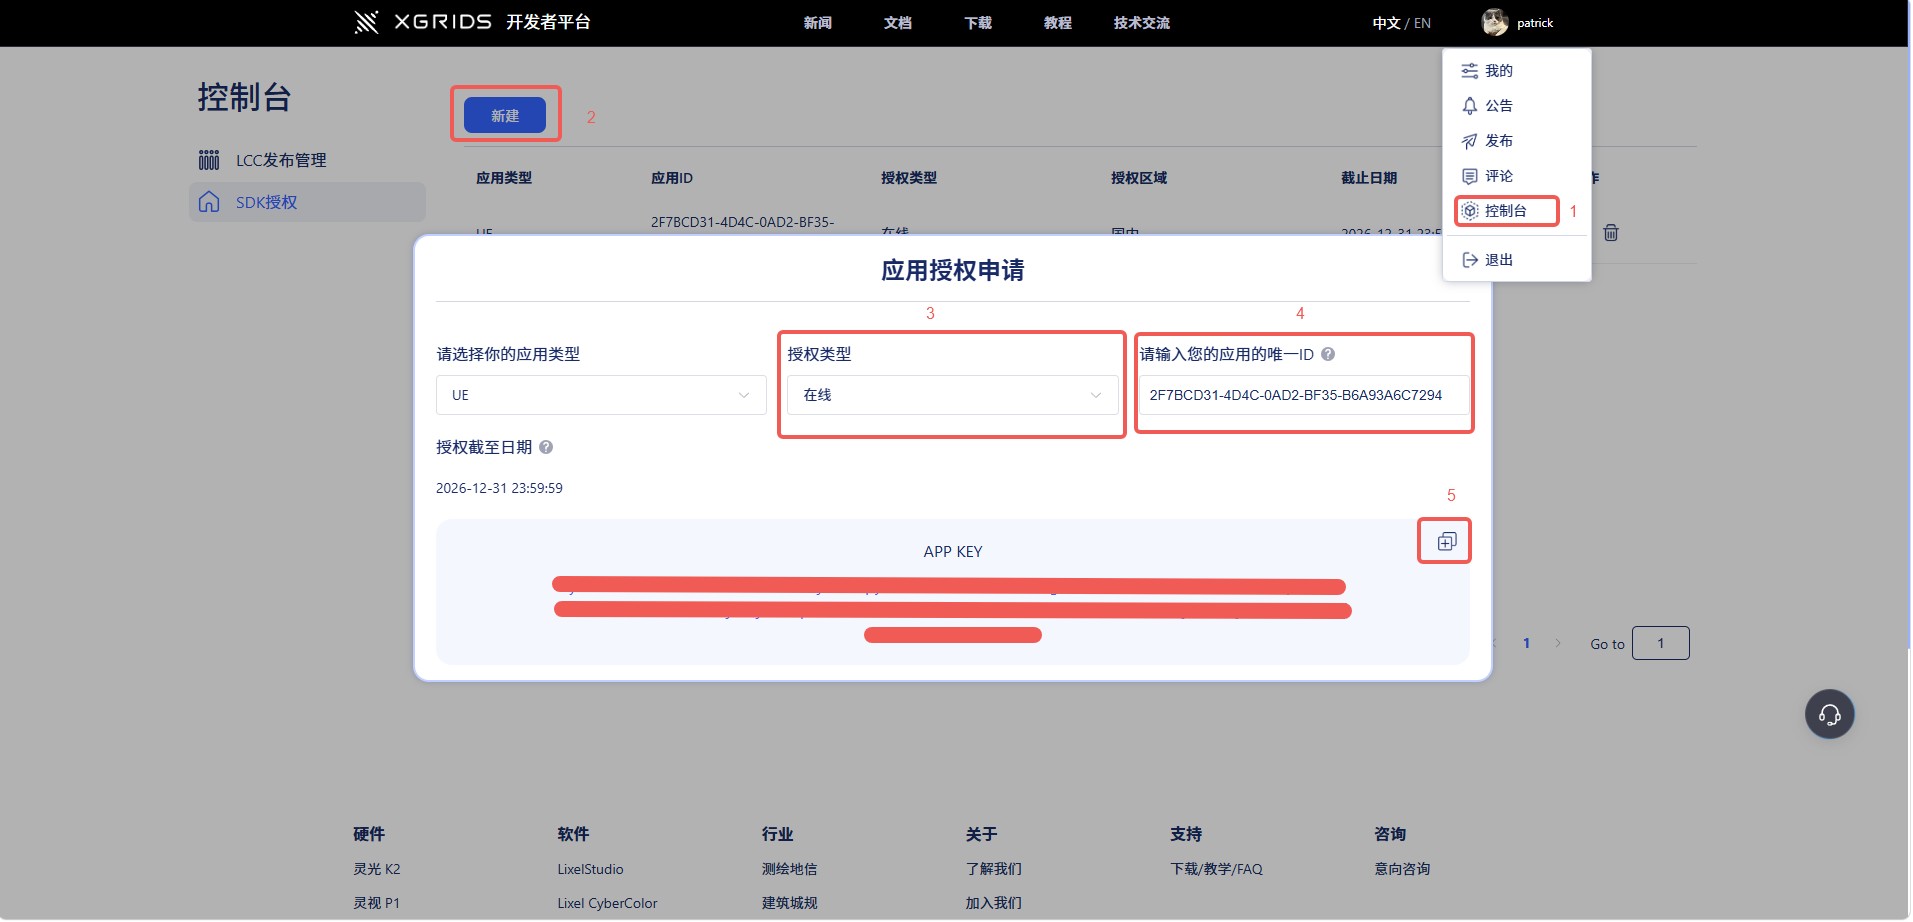Delete the license row with trash icon
The image size is (1913, 922).
pos(1611,233)
